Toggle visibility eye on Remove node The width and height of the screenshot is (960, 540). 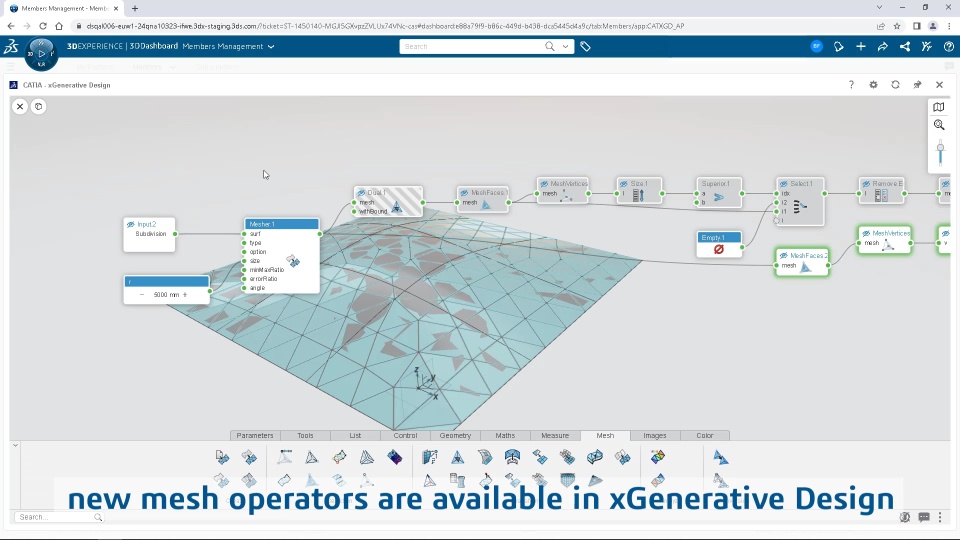[x=866, y=184]
